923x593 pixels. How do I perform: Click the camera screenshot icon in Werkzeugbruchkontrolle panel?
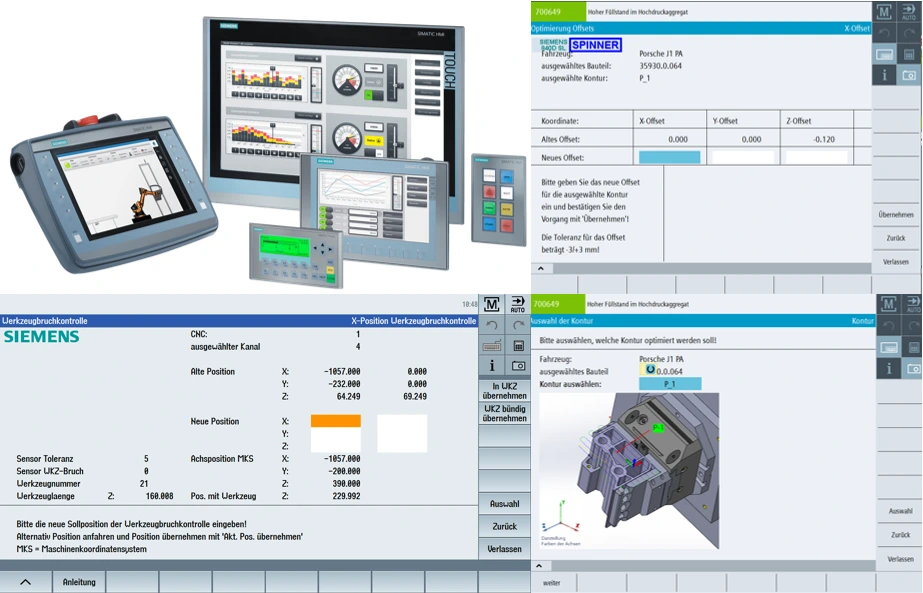point(518,366)
